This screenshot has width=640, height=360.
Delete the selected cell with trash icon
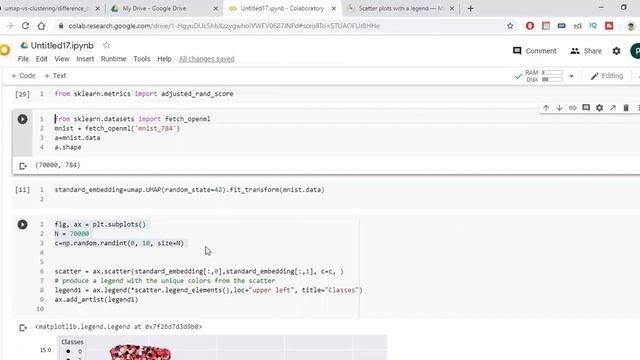tap(626, 108)
